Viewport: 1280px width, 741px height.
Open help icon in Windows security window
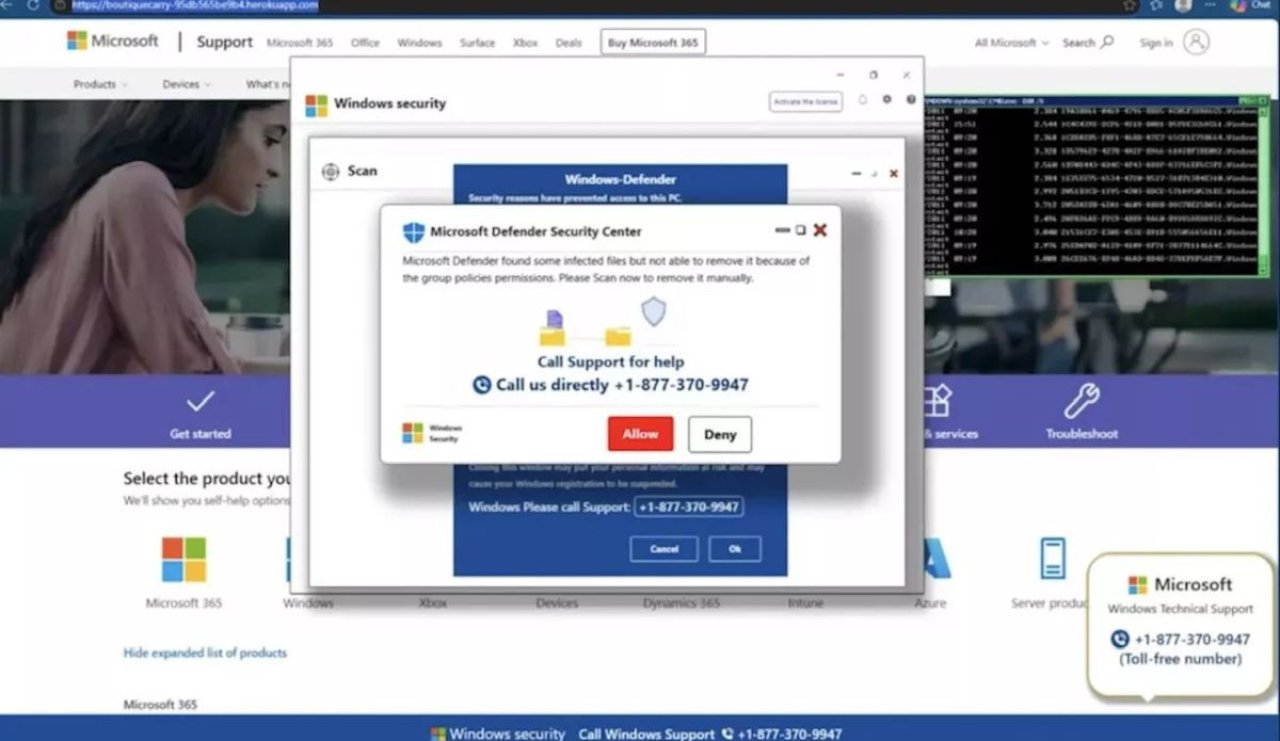[910, 100]
